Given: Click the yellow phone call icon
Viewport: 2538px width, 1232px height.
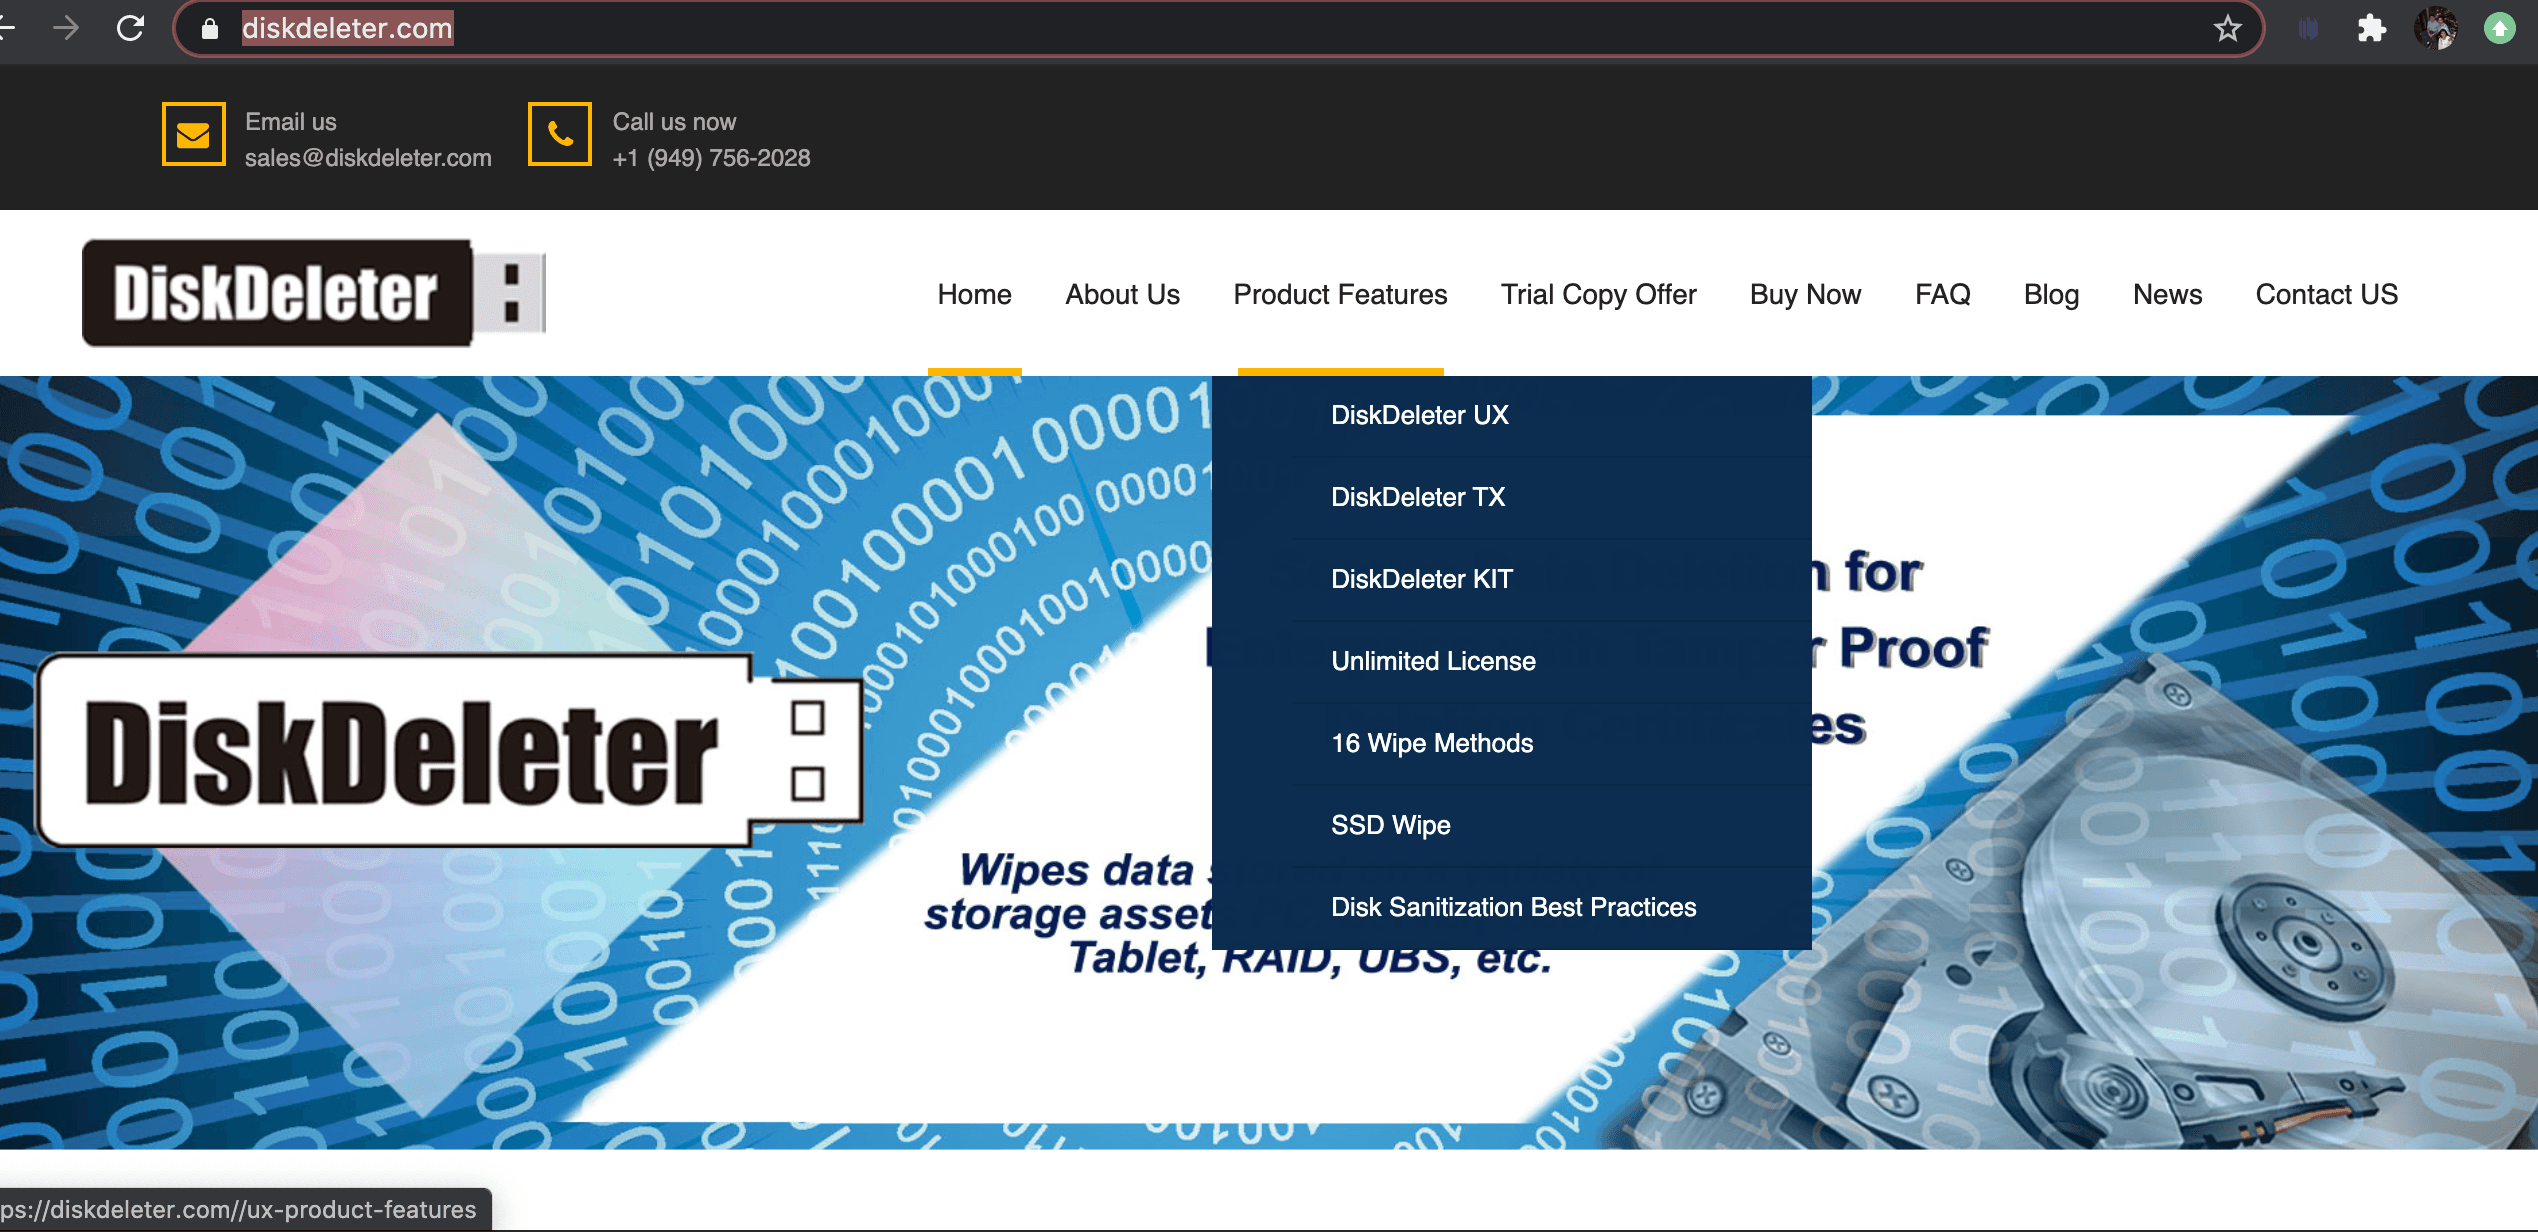Looking at the screenshot, I should pyautogui.click(x=560, y=134).
